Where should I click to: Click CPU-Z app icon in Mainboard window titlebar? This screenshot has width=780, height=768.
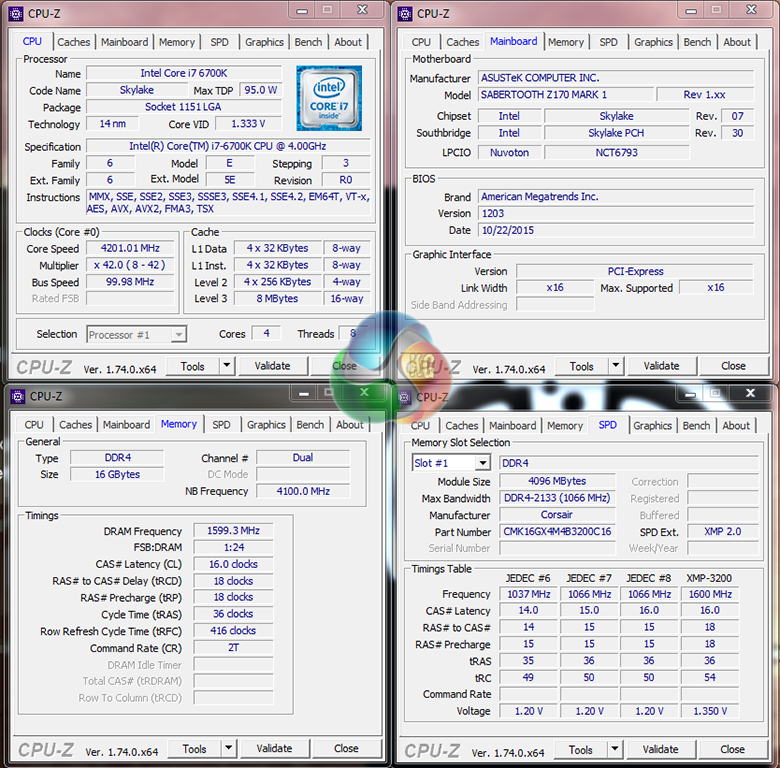tap(405, 14)
